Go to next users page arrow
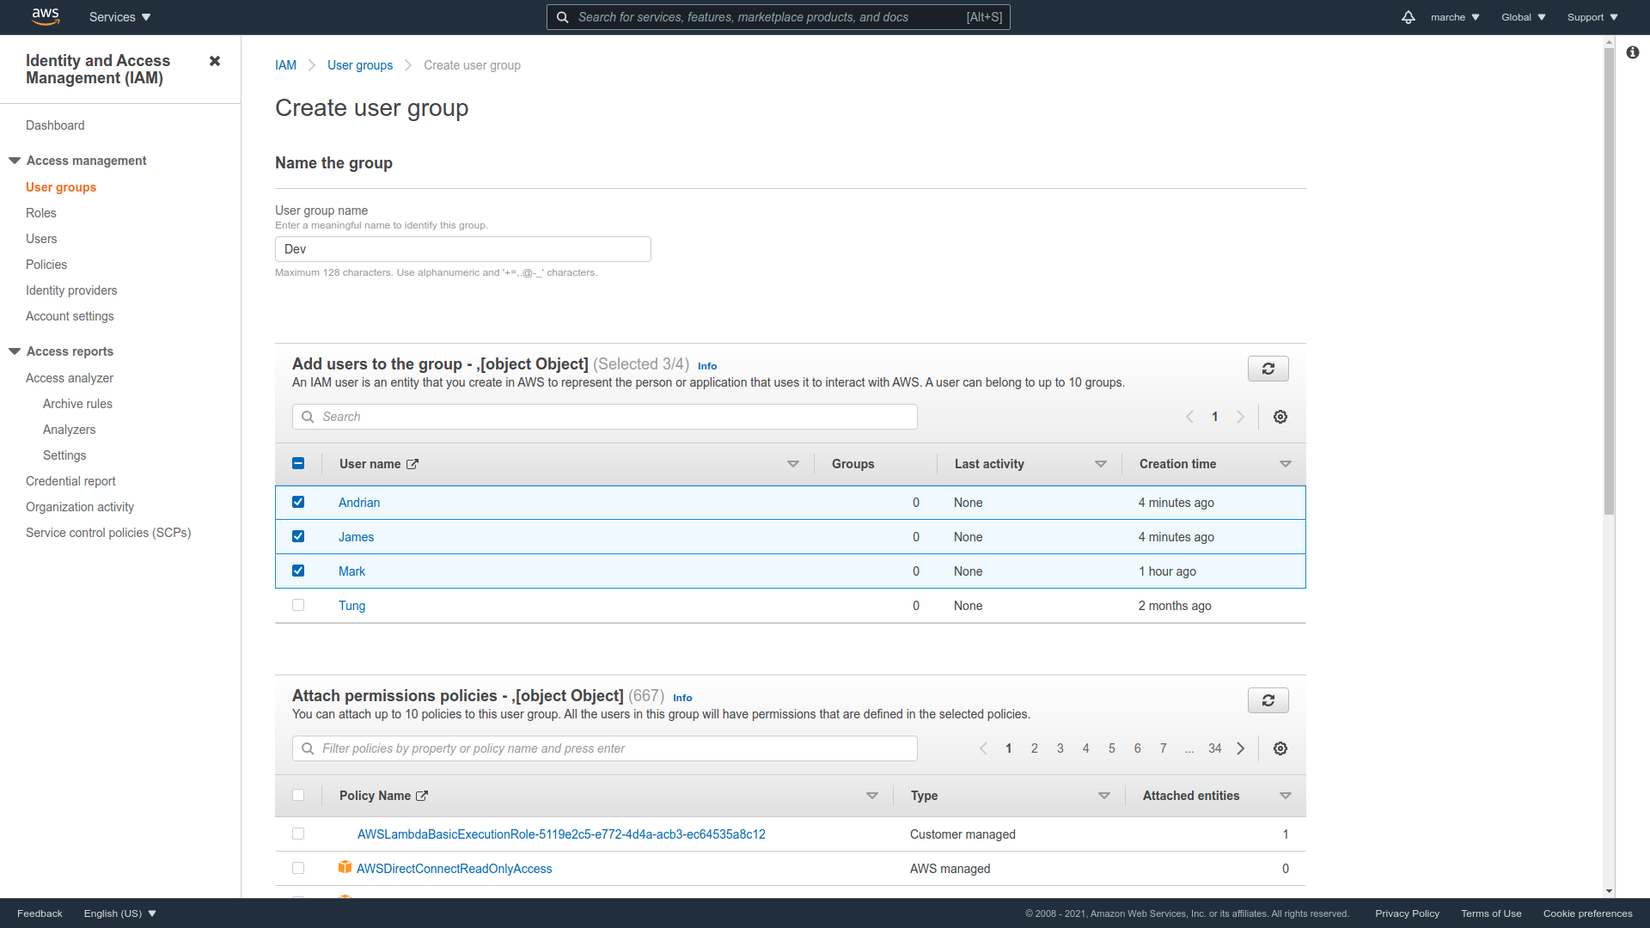Image resolution: width=1650 pixels, height=928 pixels. click(1241, 417)
